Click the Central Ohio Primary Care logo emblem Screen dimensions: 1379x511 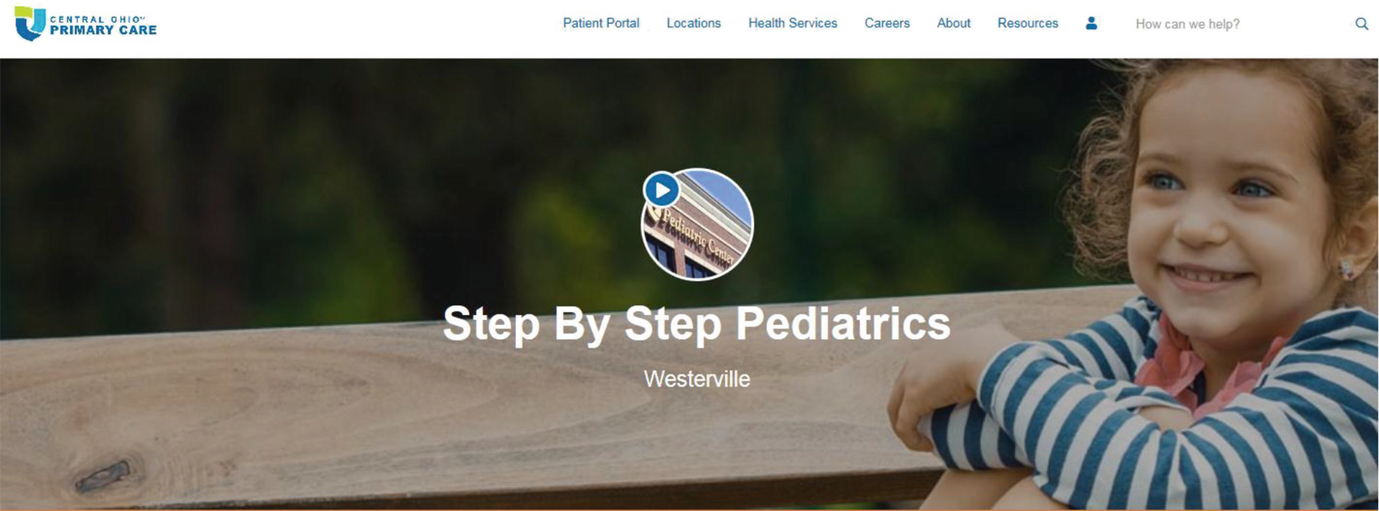click(30, 23)
